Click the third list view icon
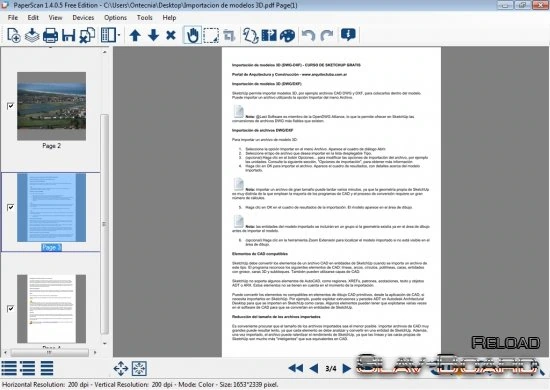This screenshot has height=390, width=550. (47, 368)
